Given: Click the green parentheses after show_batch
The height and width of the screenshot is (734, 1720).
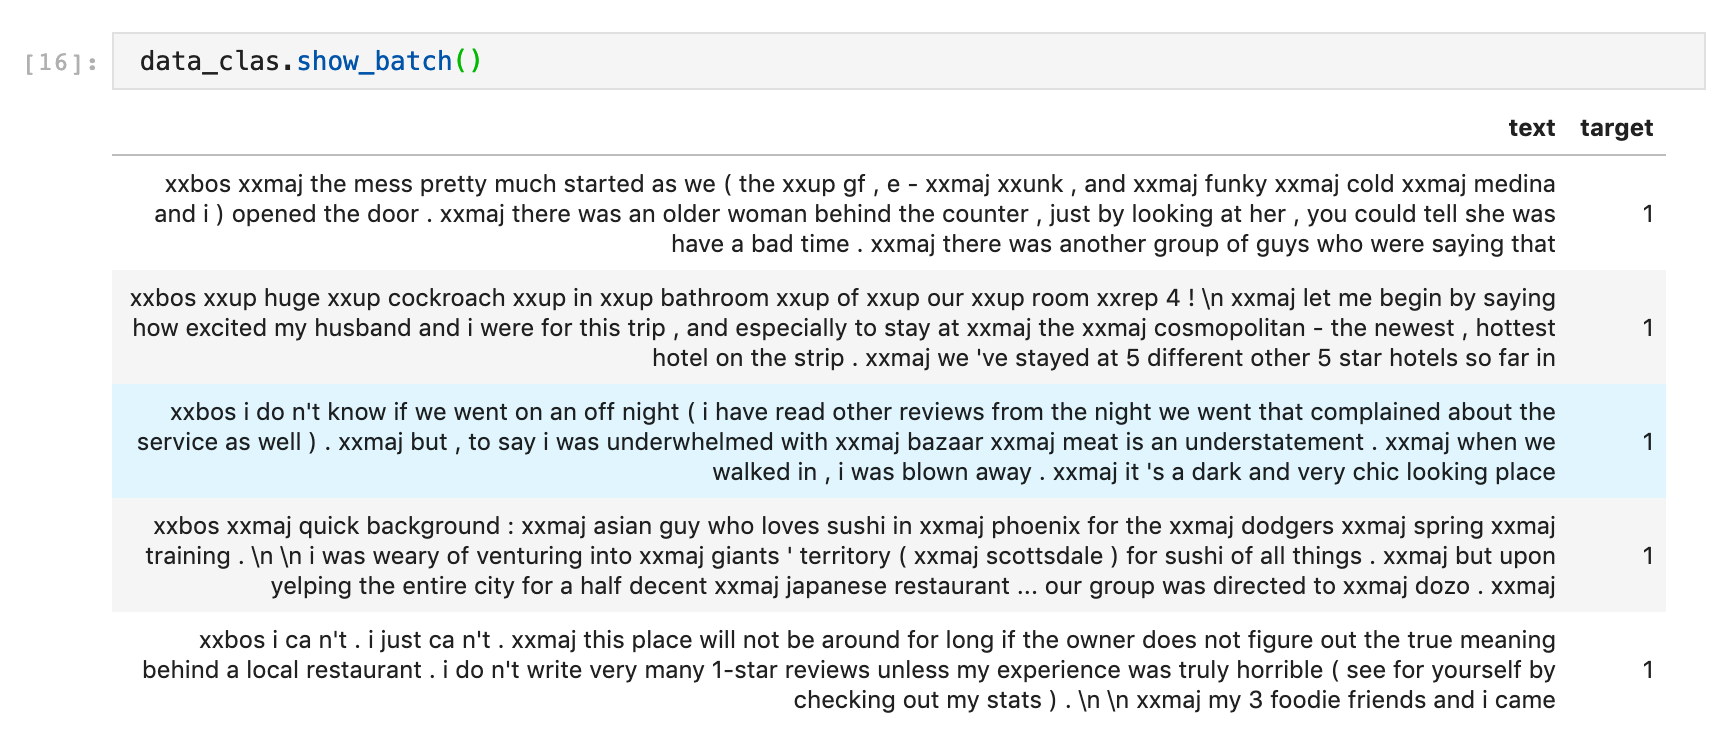Looking at the screenshot, I should [x=468, y=61].
